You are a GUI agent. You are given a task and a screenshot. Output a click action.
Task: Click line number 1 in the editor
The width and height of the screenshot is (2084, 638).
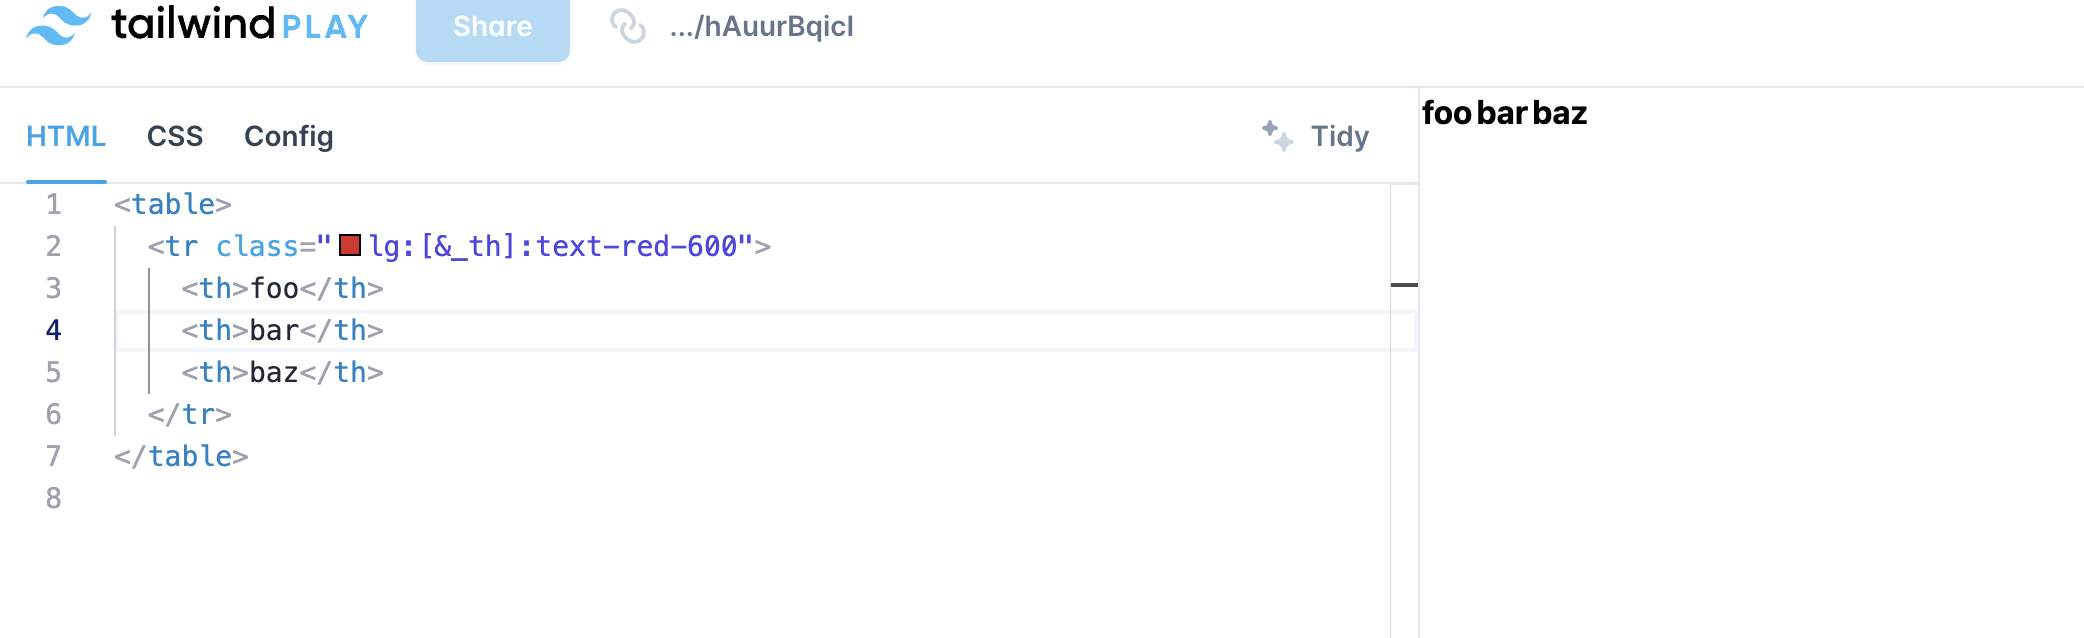(54, 204)
